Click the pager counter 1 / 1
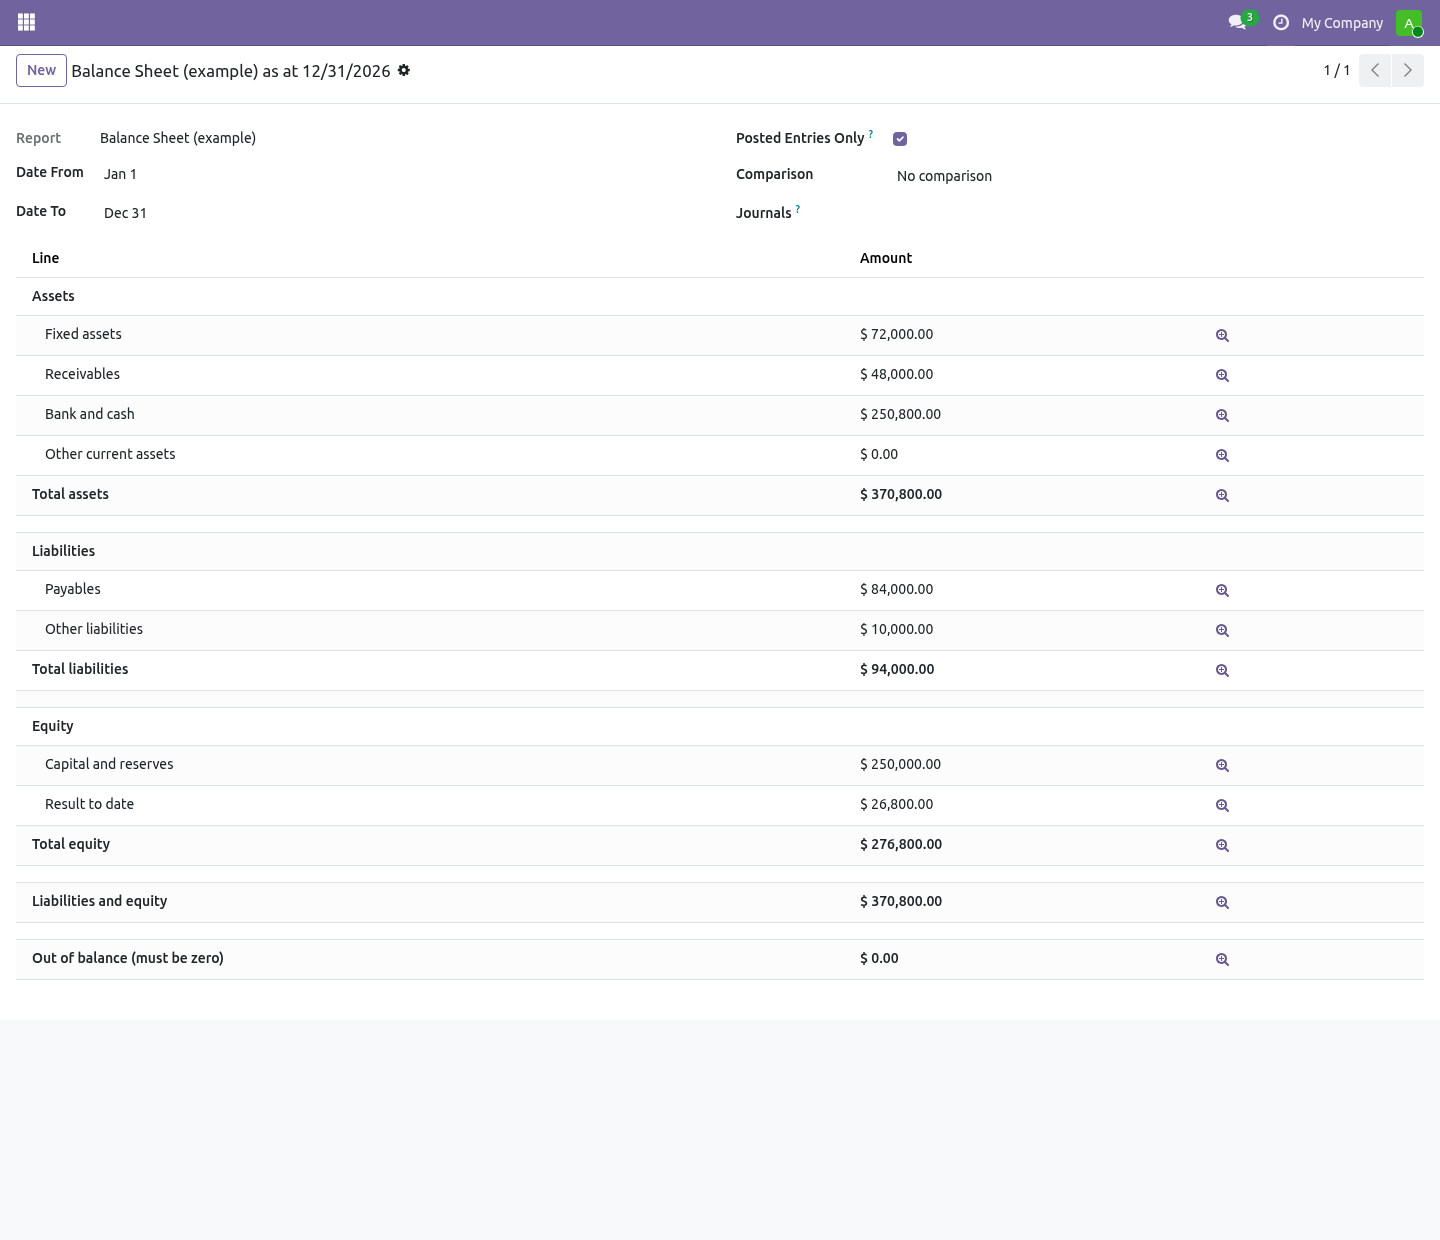Viewport: 1440px width, 1240px height. point(1337,70)
